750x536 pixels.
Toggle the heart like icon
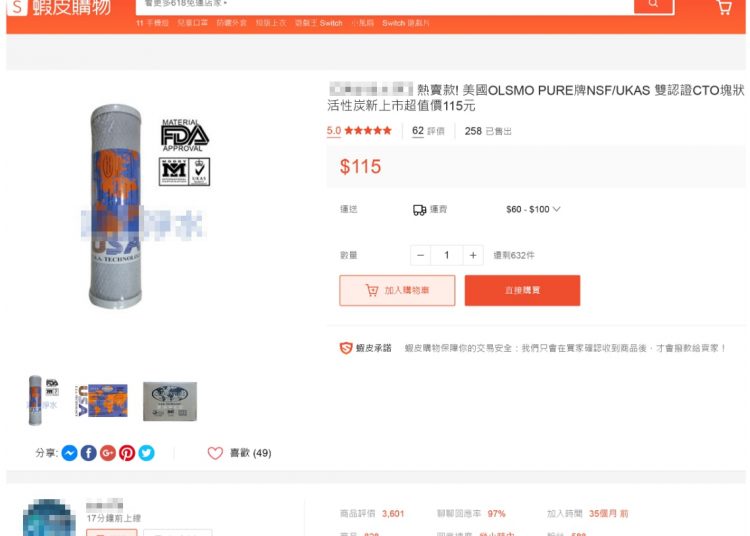215,453
